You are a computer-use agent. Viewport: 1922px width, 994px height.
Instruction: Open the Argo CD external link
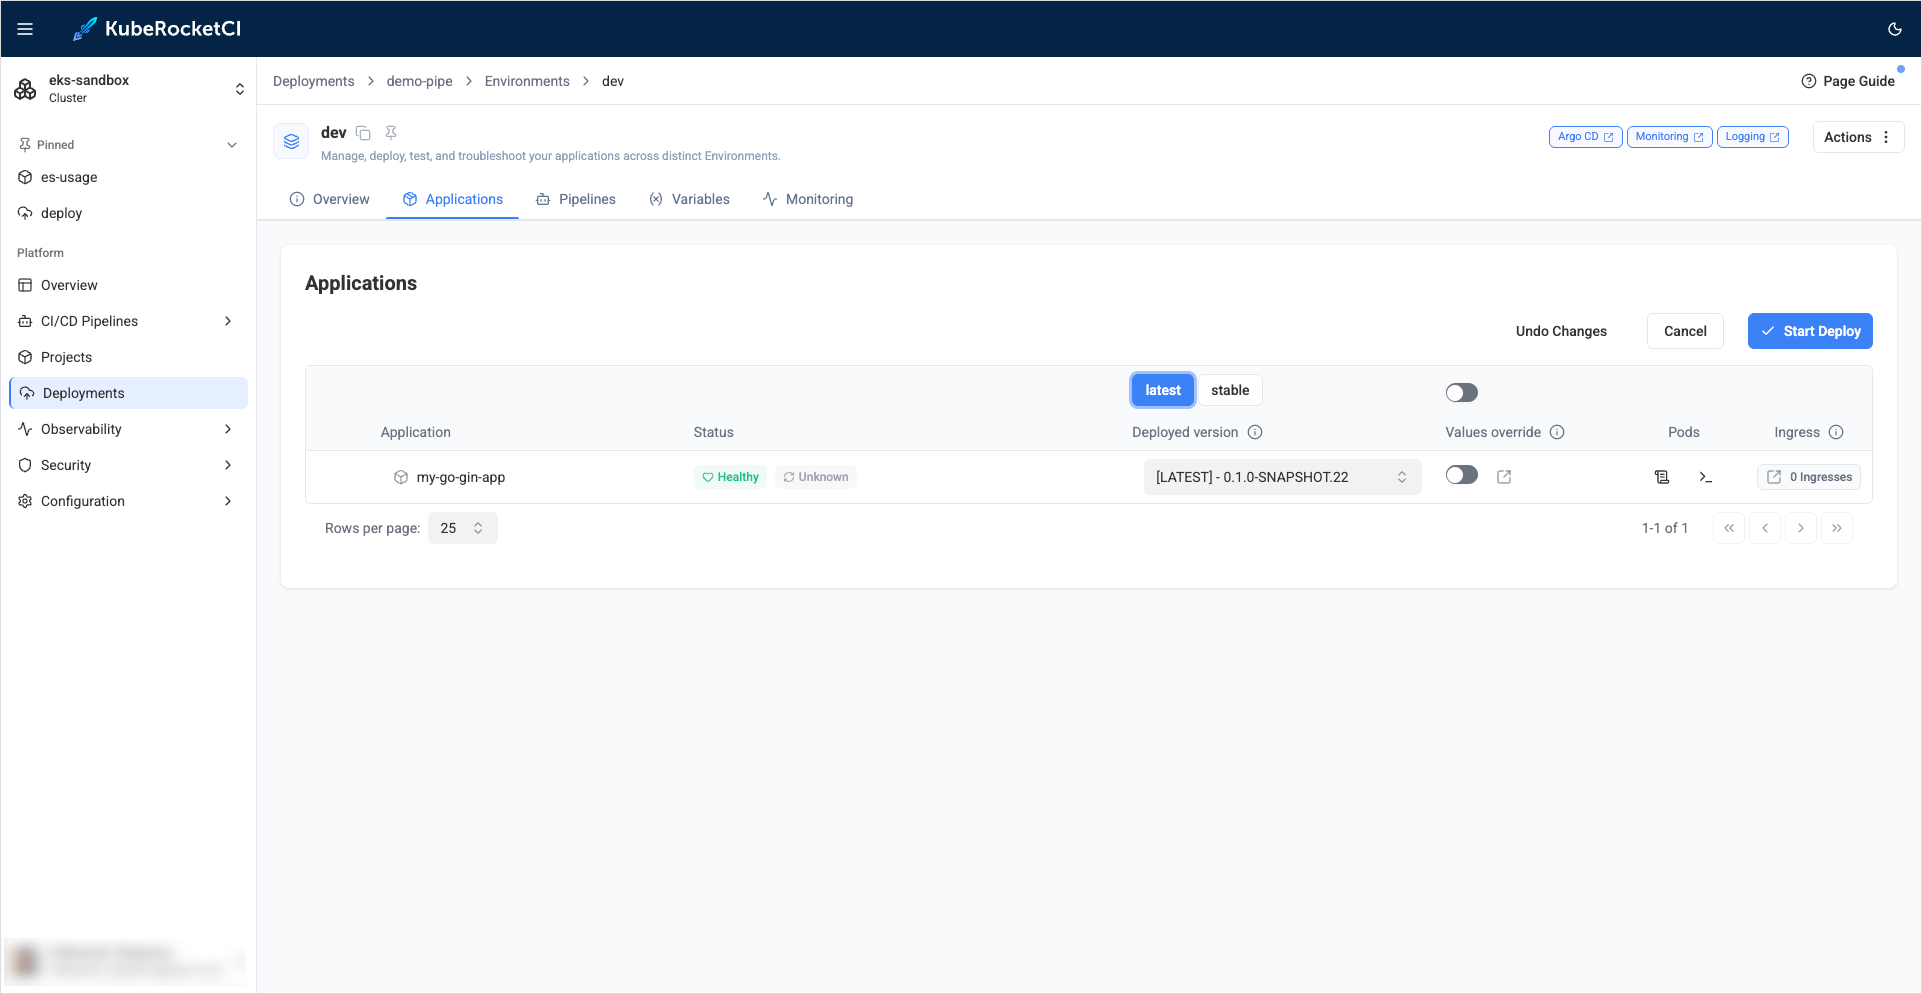pos(1585,137)
